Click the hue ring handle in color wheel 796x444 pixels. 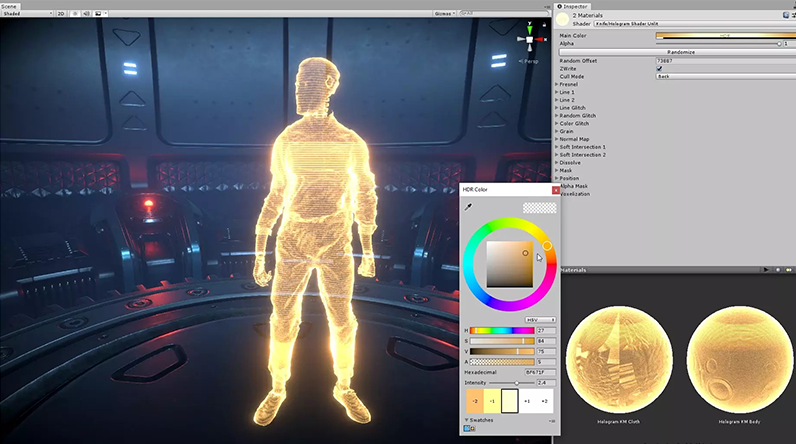(547, 246)
